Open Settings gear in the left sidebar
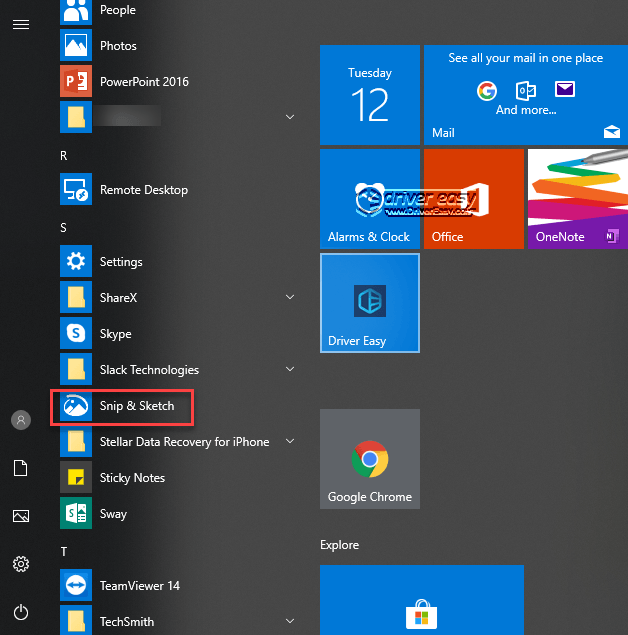This screenshot has width=628, height=635. (20, 564)
